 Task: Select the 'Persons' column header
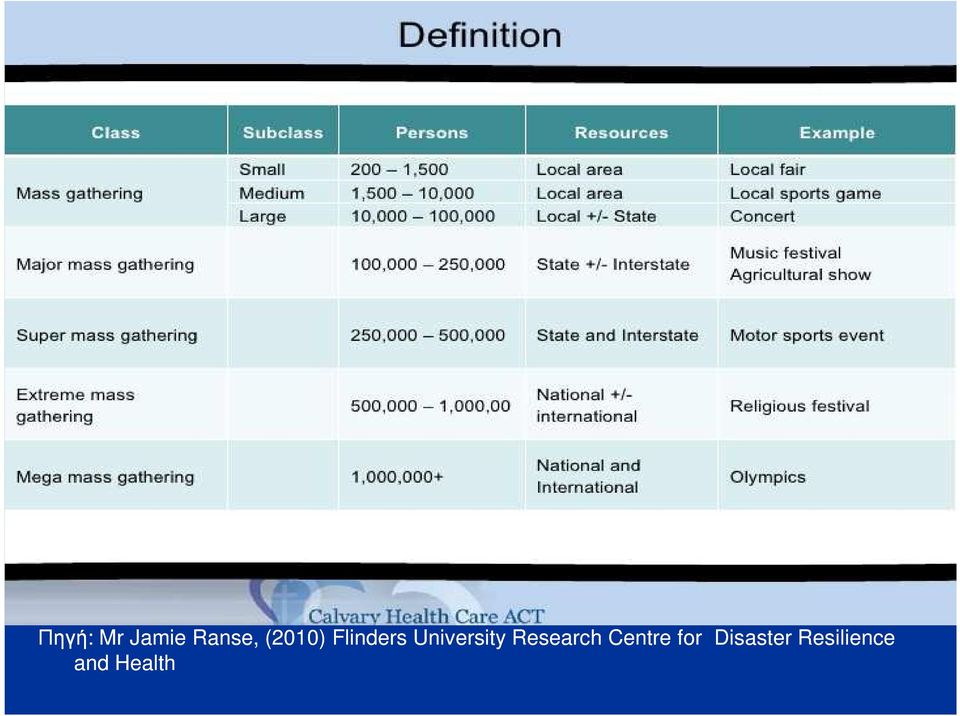pyautogui.click(x=432, y=132)
